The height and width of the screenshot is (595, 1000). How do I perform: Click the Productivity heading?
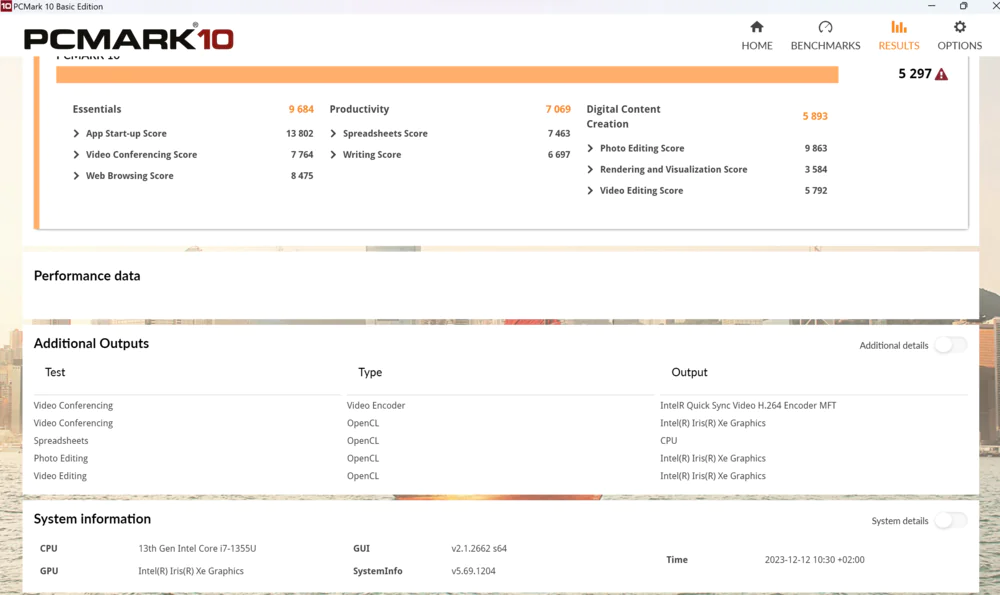359,109
